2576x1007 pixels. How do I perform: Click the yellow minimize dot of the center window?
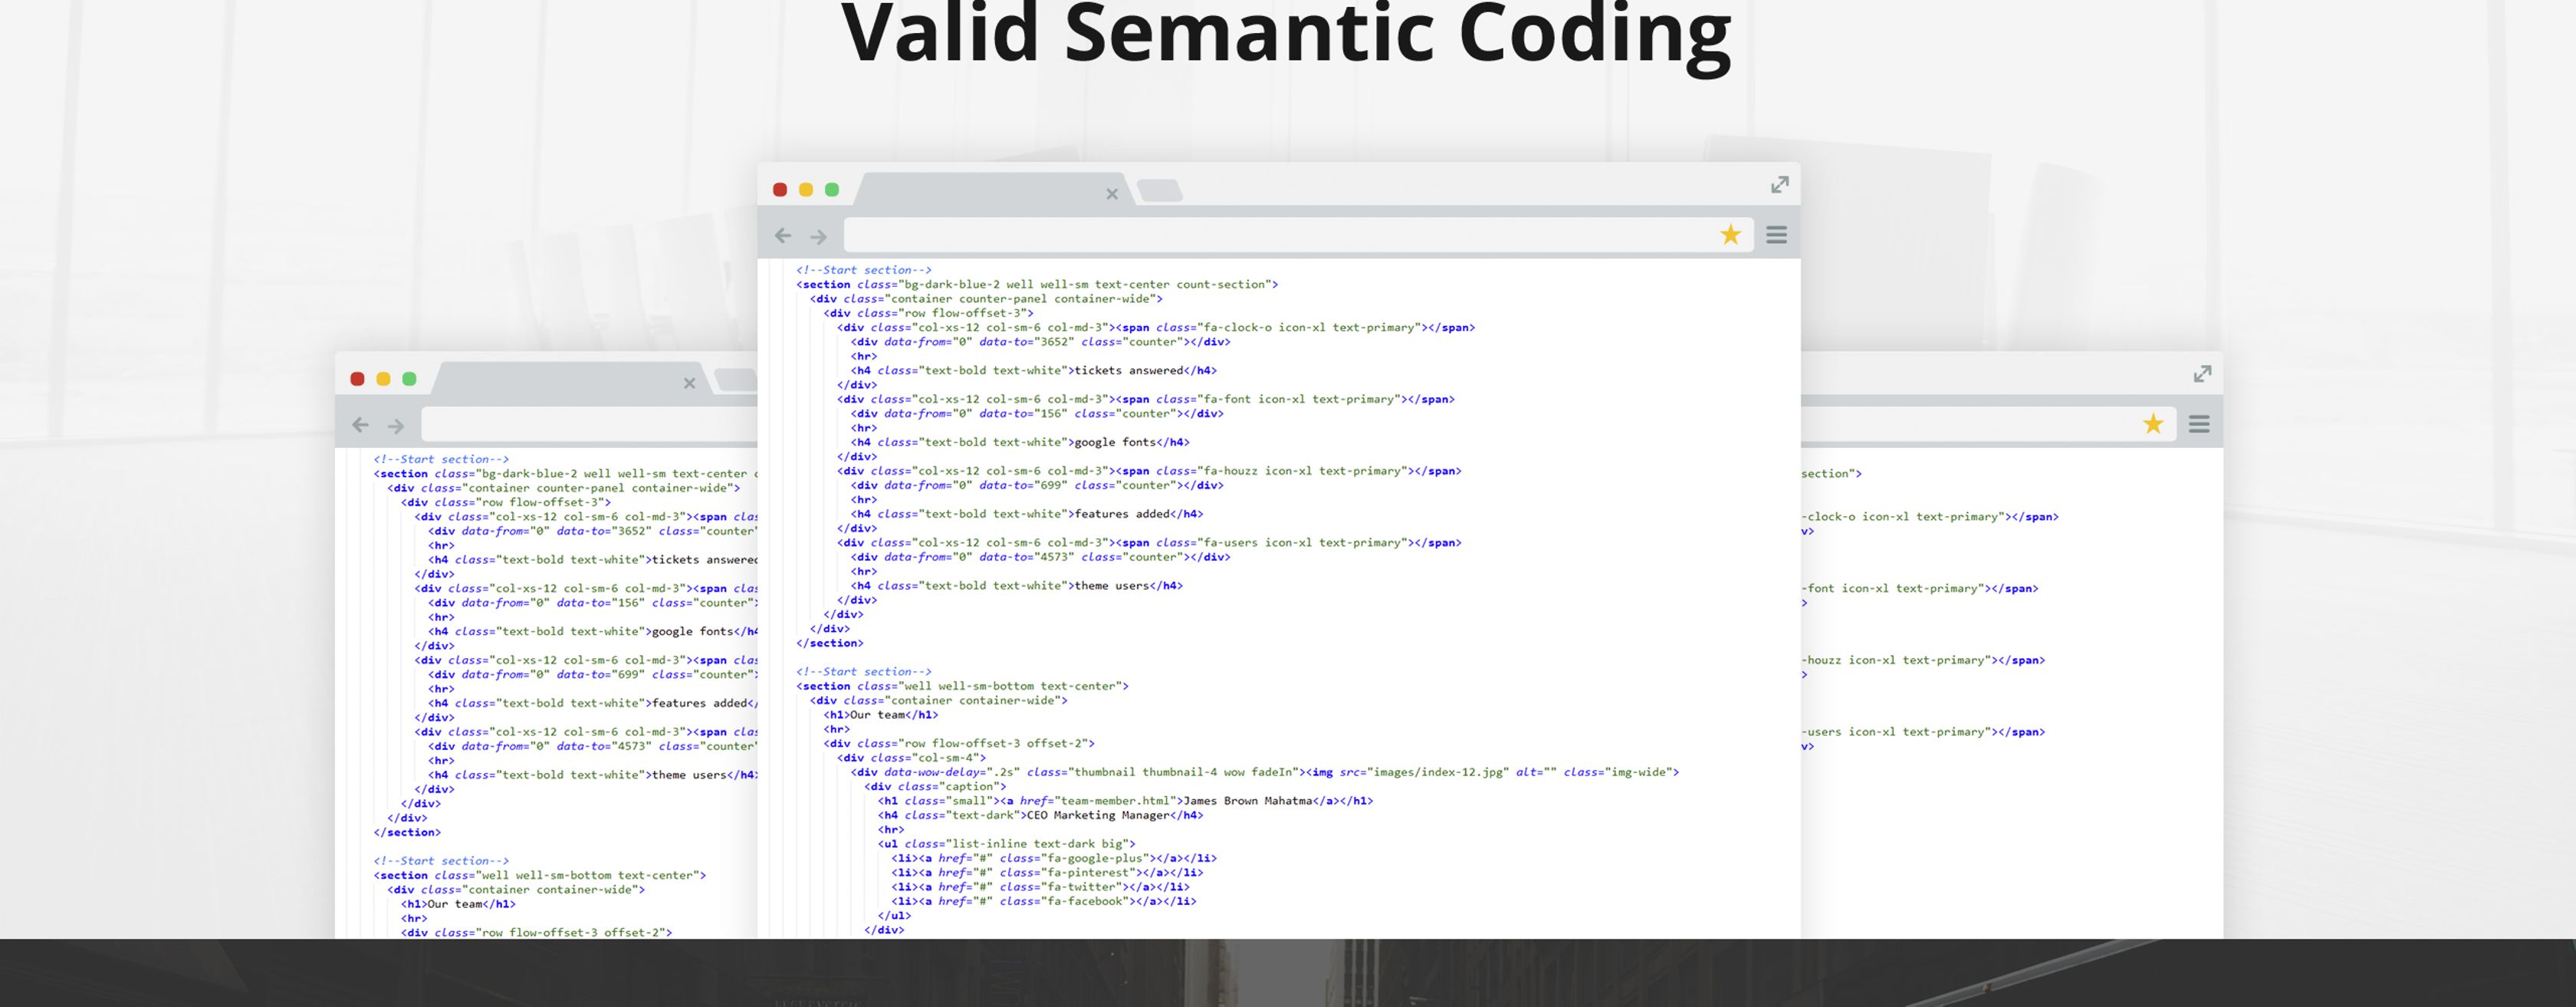pos(806,190)
